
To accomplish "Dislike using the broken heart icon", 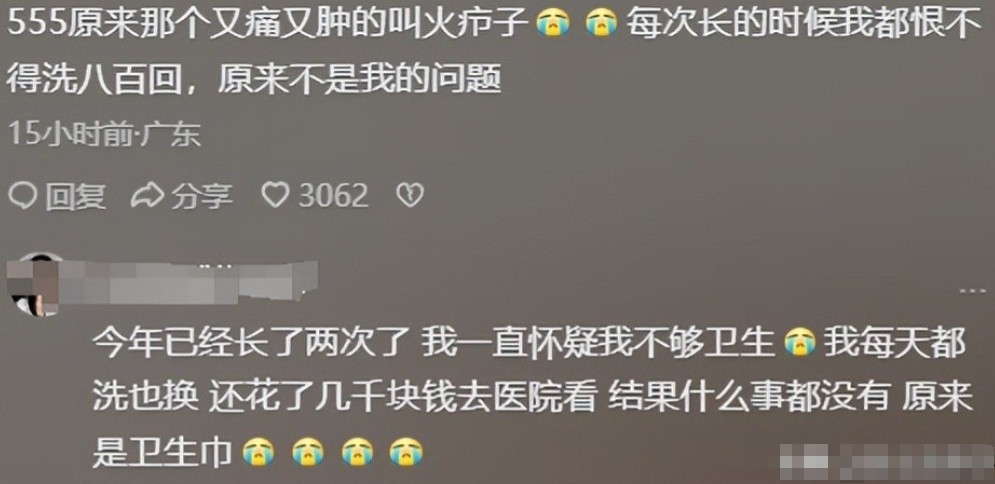I will [409, 196].
